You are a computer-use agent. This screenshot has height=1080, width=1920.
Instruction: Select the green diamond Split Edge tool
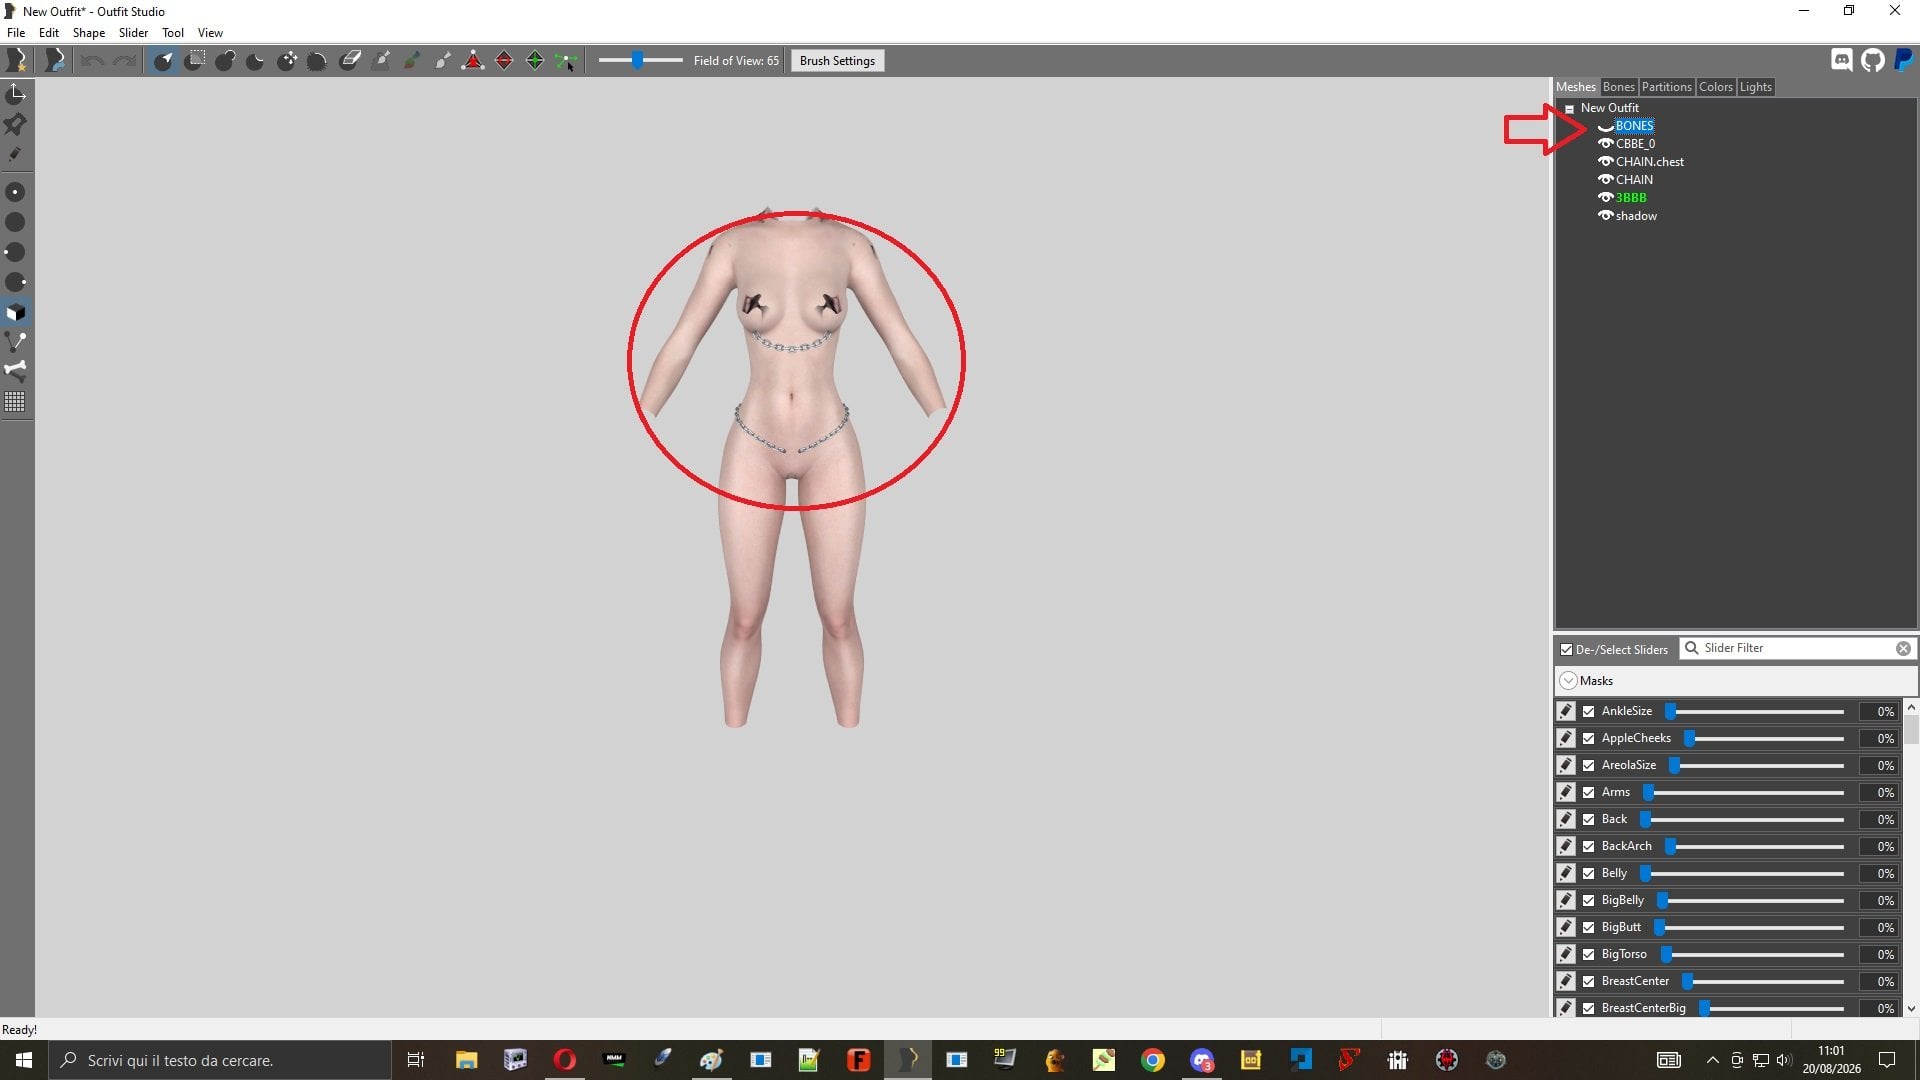tap(535, 61)
